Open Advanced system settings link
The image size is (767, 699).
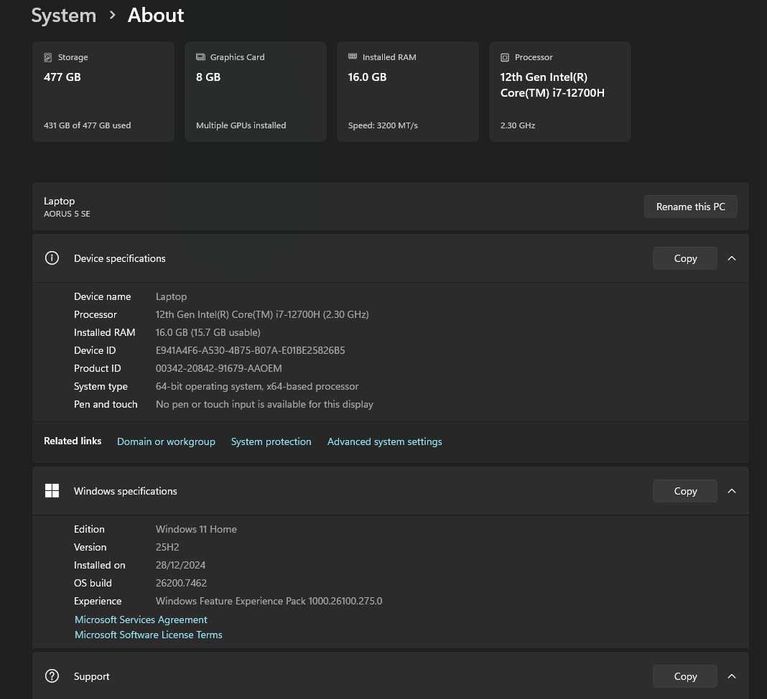click(x=384, y=441)
